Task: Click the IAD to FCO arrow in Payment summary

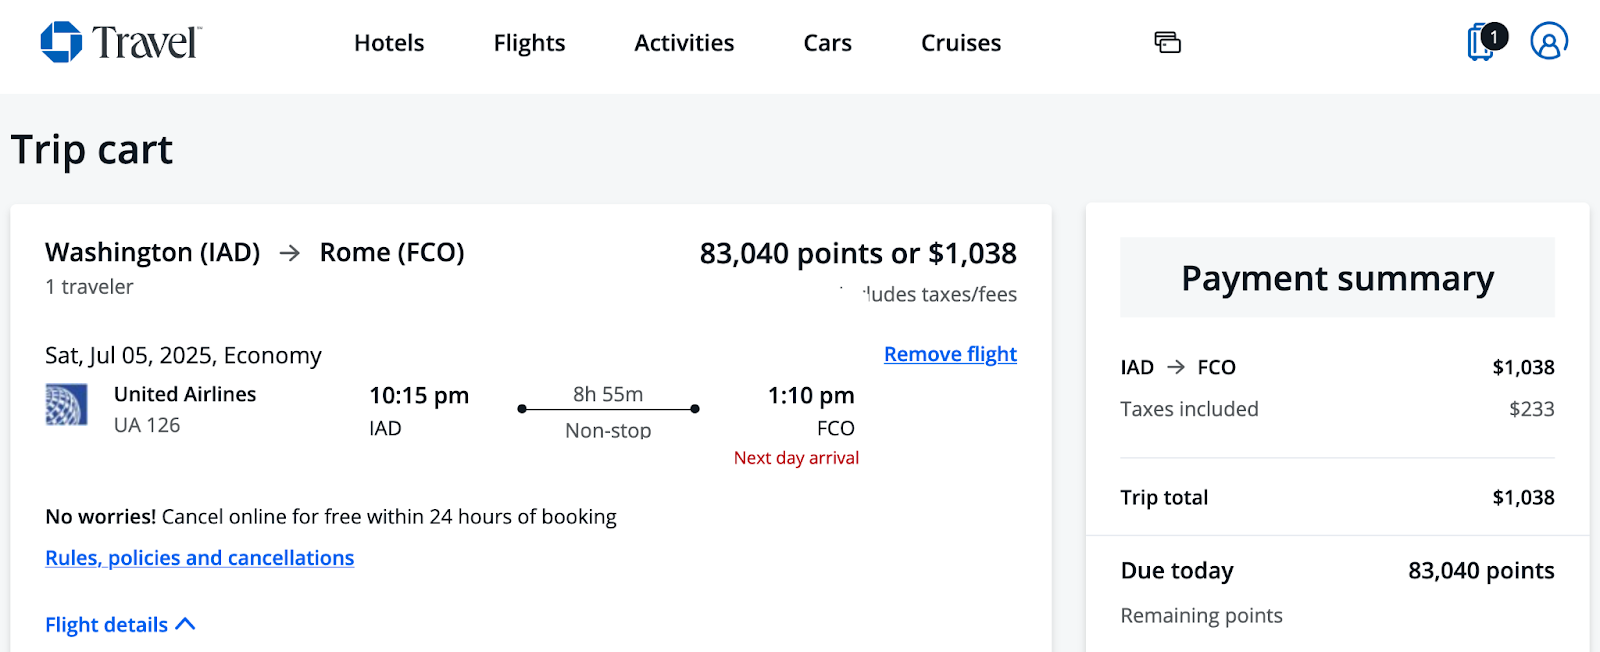Action: pyautogui.click(x=1176, y=367)
